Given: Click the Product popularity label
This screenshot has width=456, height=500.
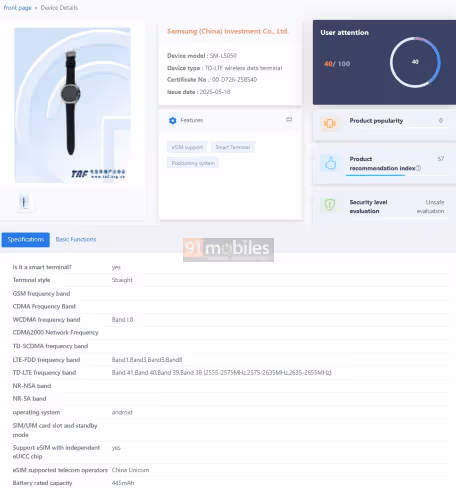Looking at the screenshot, I should 376,121.
